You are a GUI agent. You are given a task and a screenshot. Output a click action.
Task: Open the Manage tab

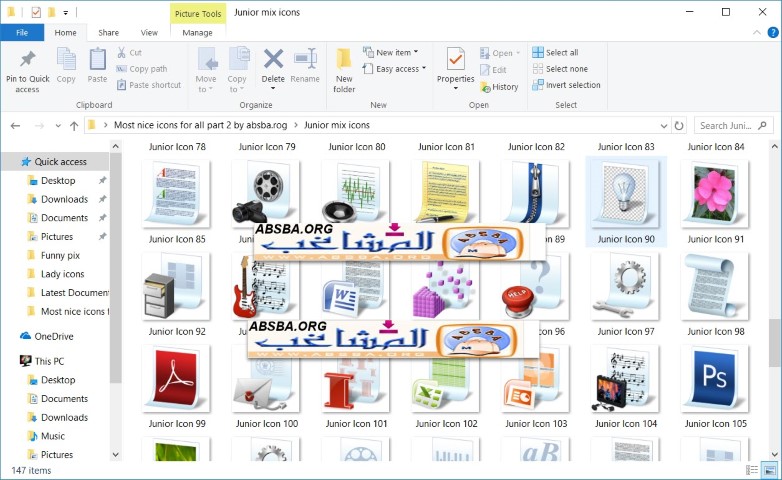coord(197,32)
